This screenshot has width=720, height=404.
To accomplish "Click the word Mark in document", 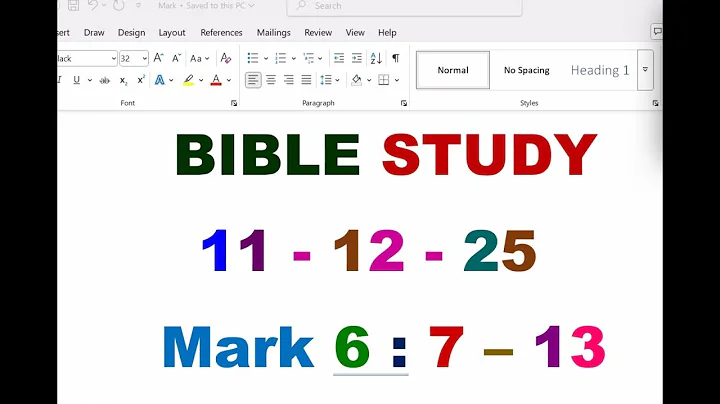I will [238, 347].
